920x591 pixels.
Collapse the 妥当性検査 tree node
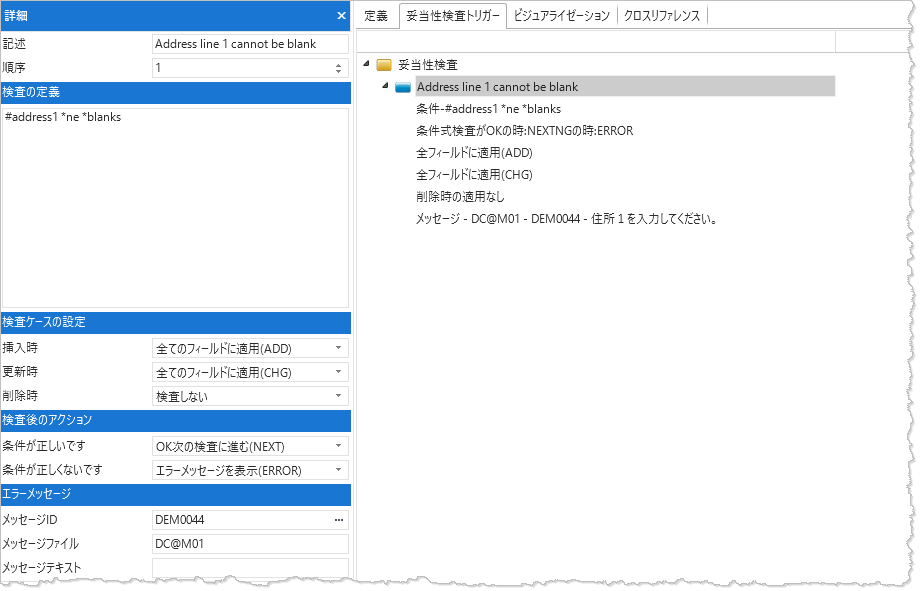click(366, 63)
